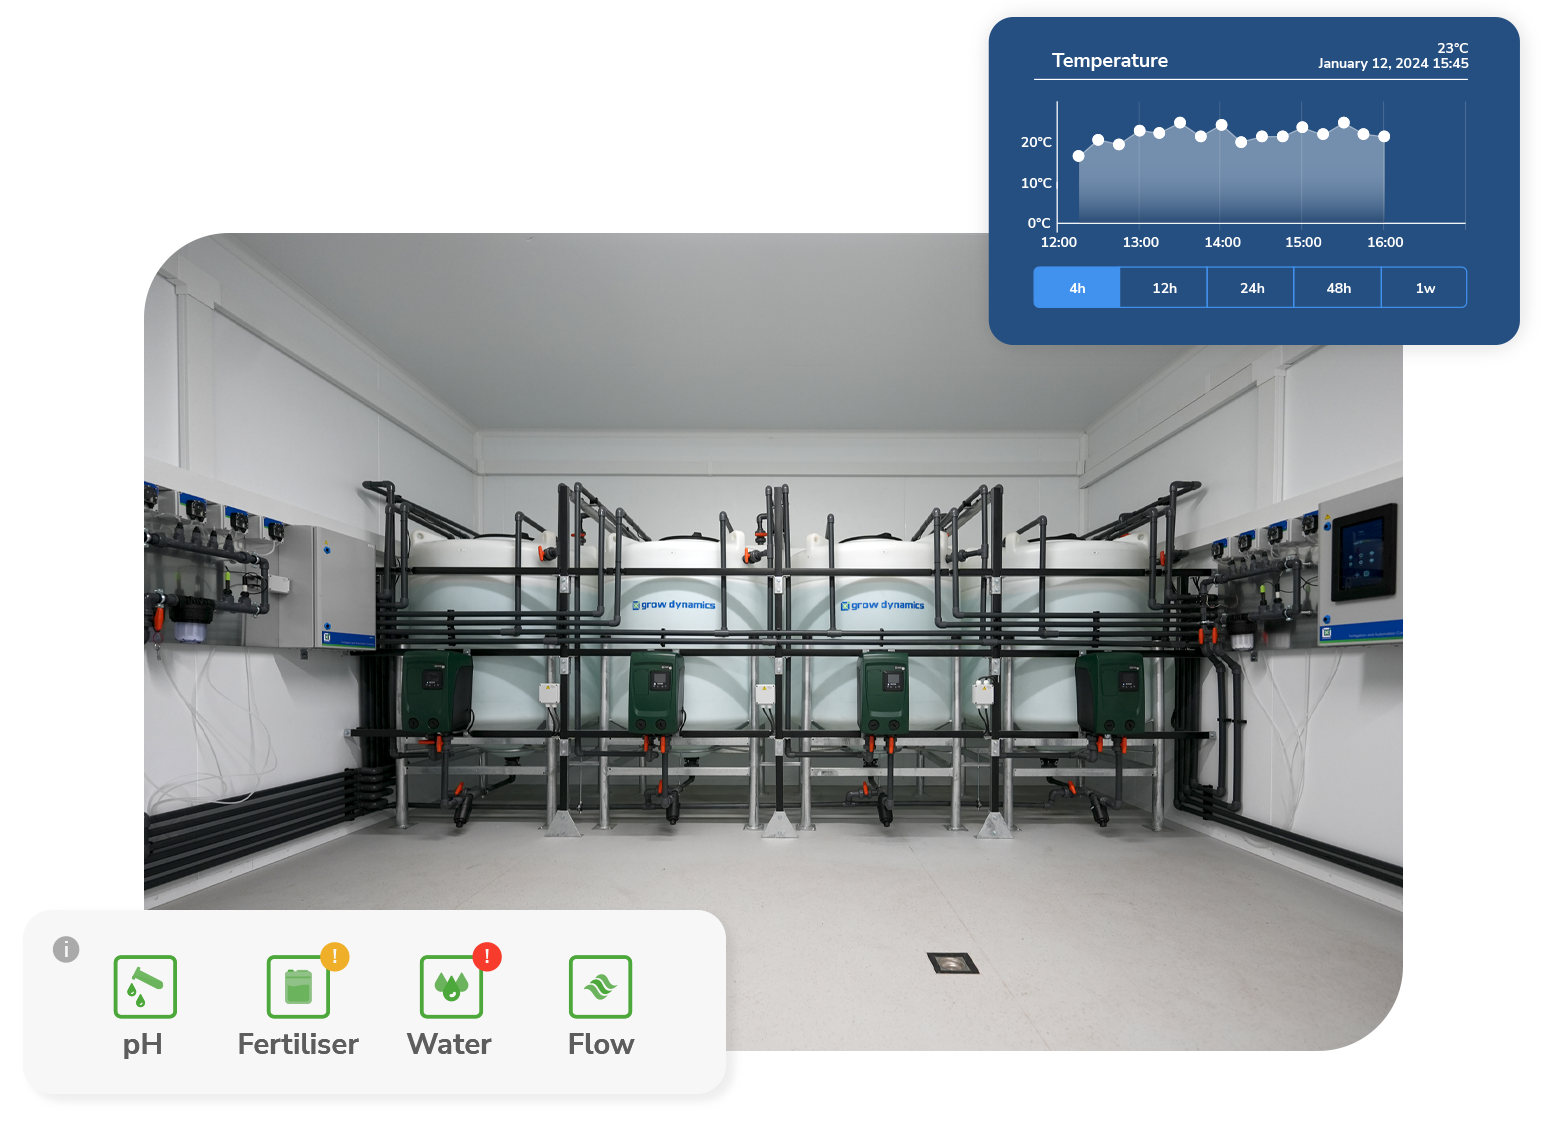This screenshot has height=1145, width=1566.
Task: Open the Flow waves icon
Action: click(600, 986)
